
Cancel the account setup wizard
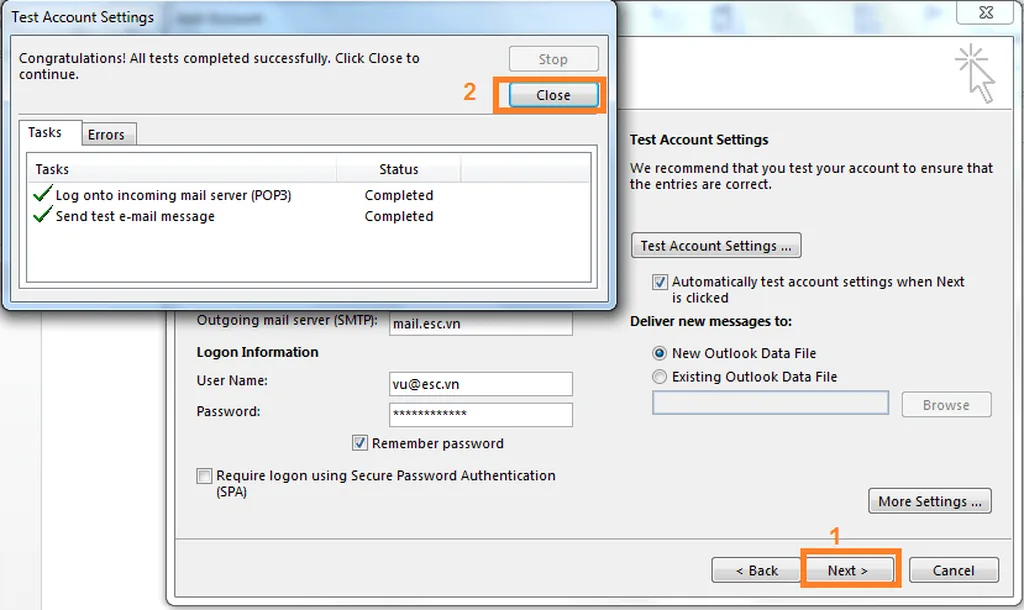(953, 570)
